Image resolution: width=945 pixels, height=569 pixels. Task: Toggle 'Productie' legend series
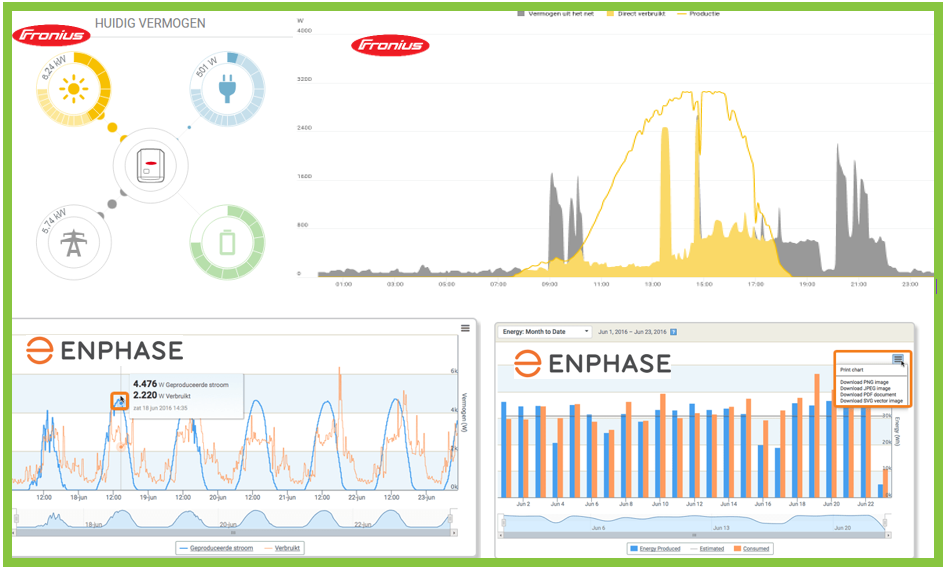698,13
